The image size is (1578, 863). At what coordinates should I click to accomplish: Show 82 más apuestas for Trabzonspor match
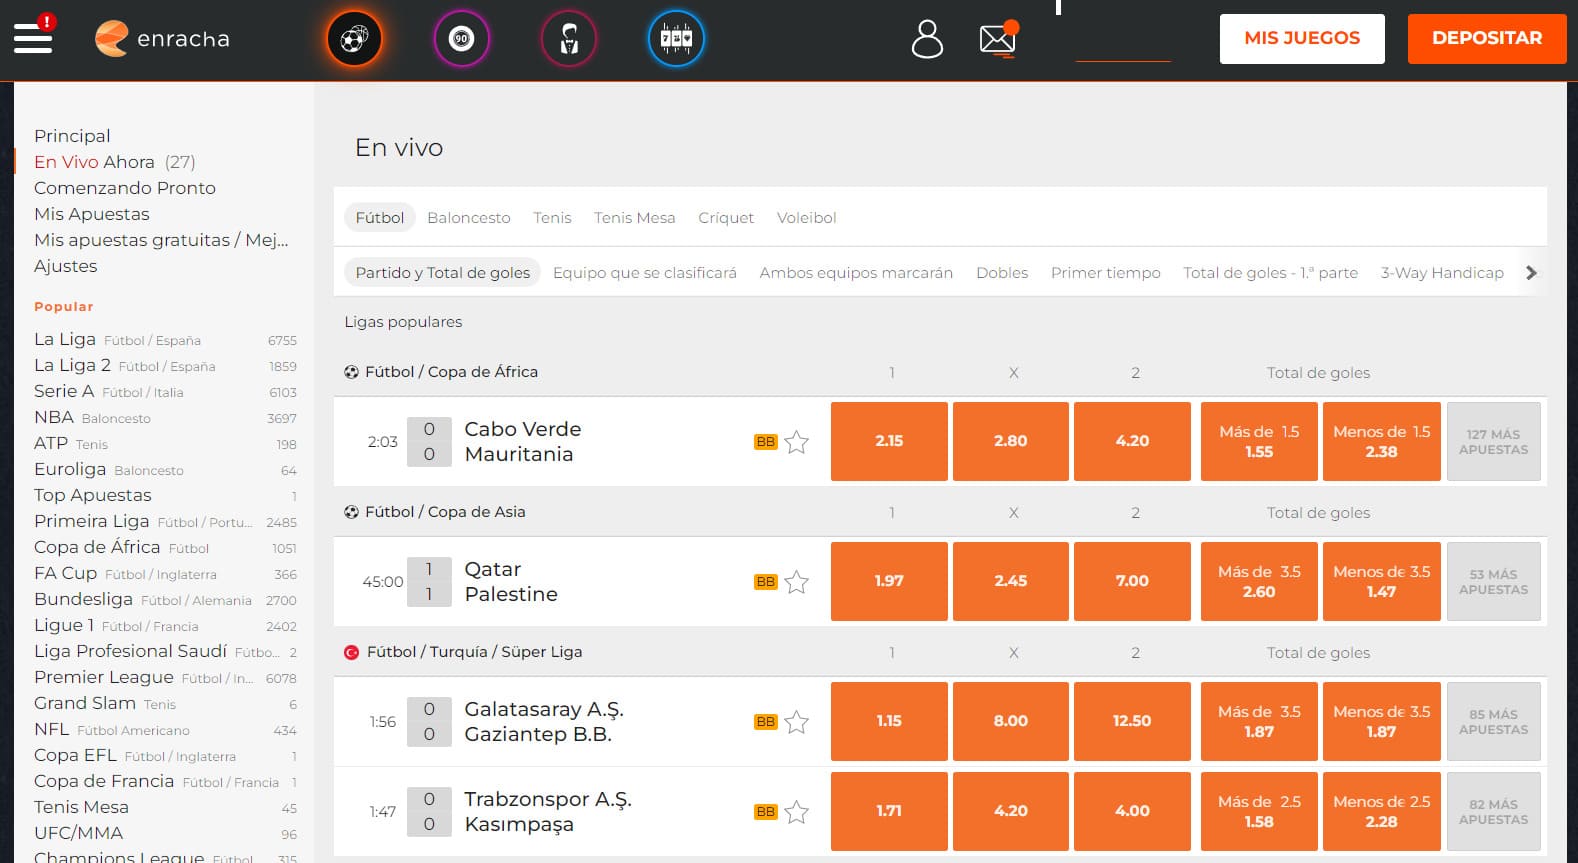pos(1494,811)
